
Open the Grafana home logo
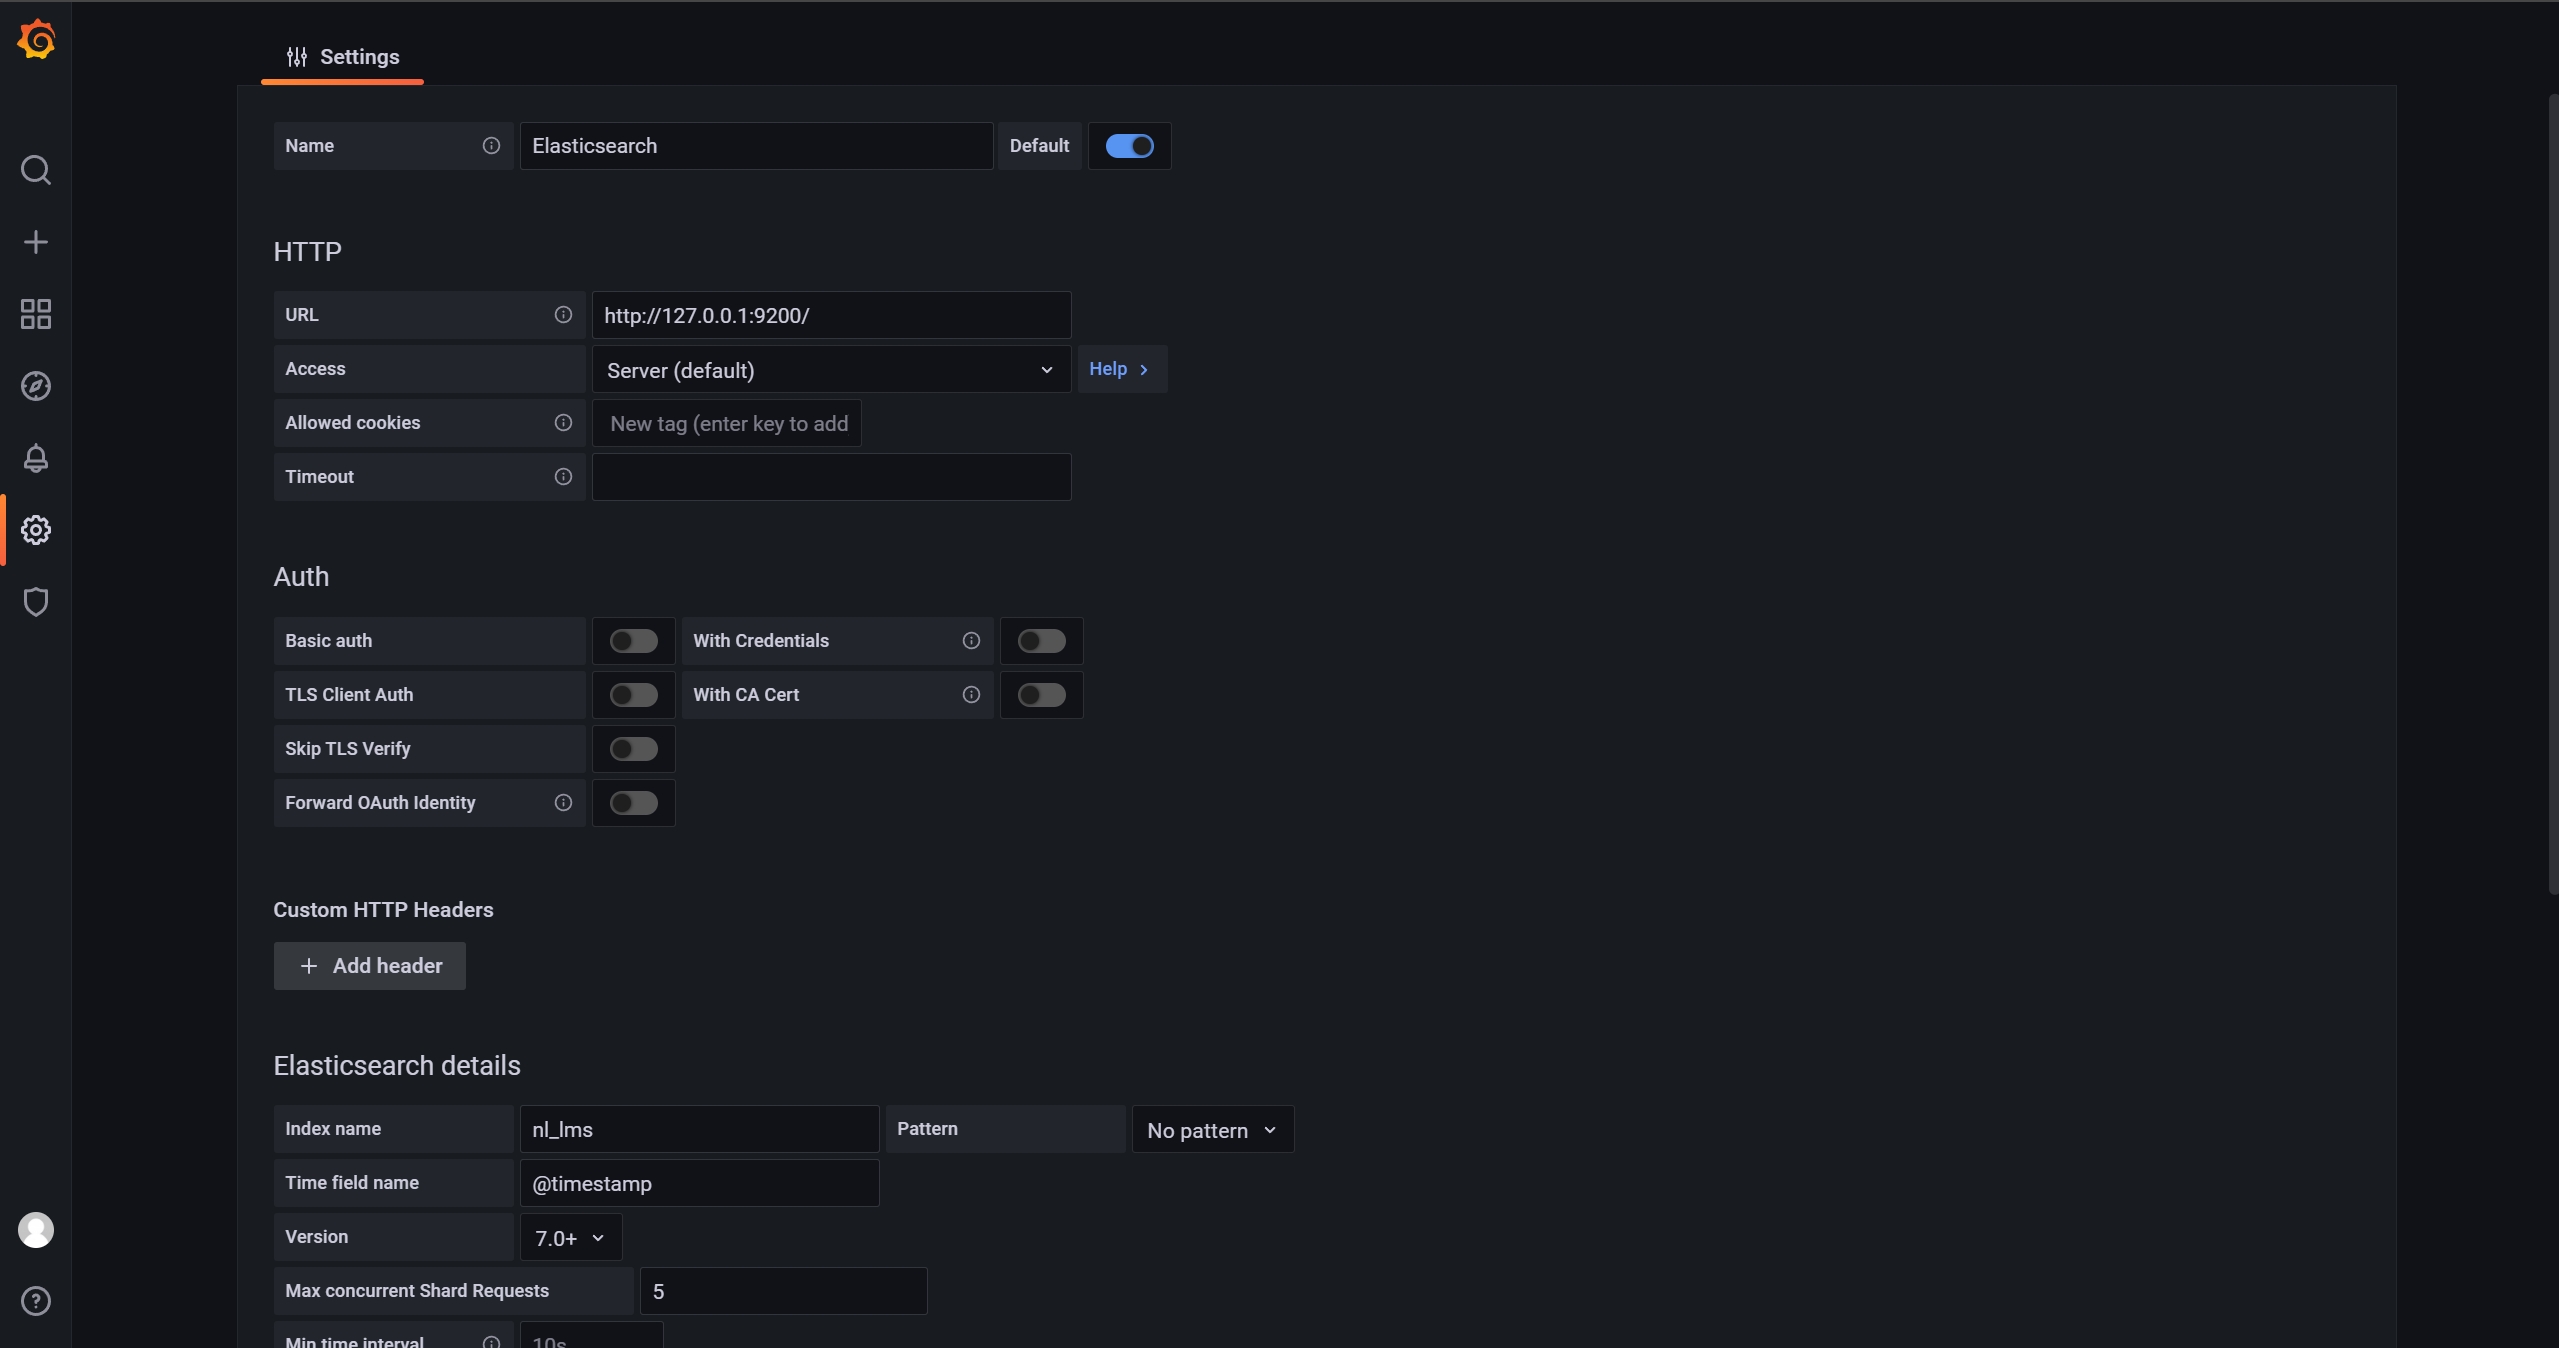pos(36,40)
